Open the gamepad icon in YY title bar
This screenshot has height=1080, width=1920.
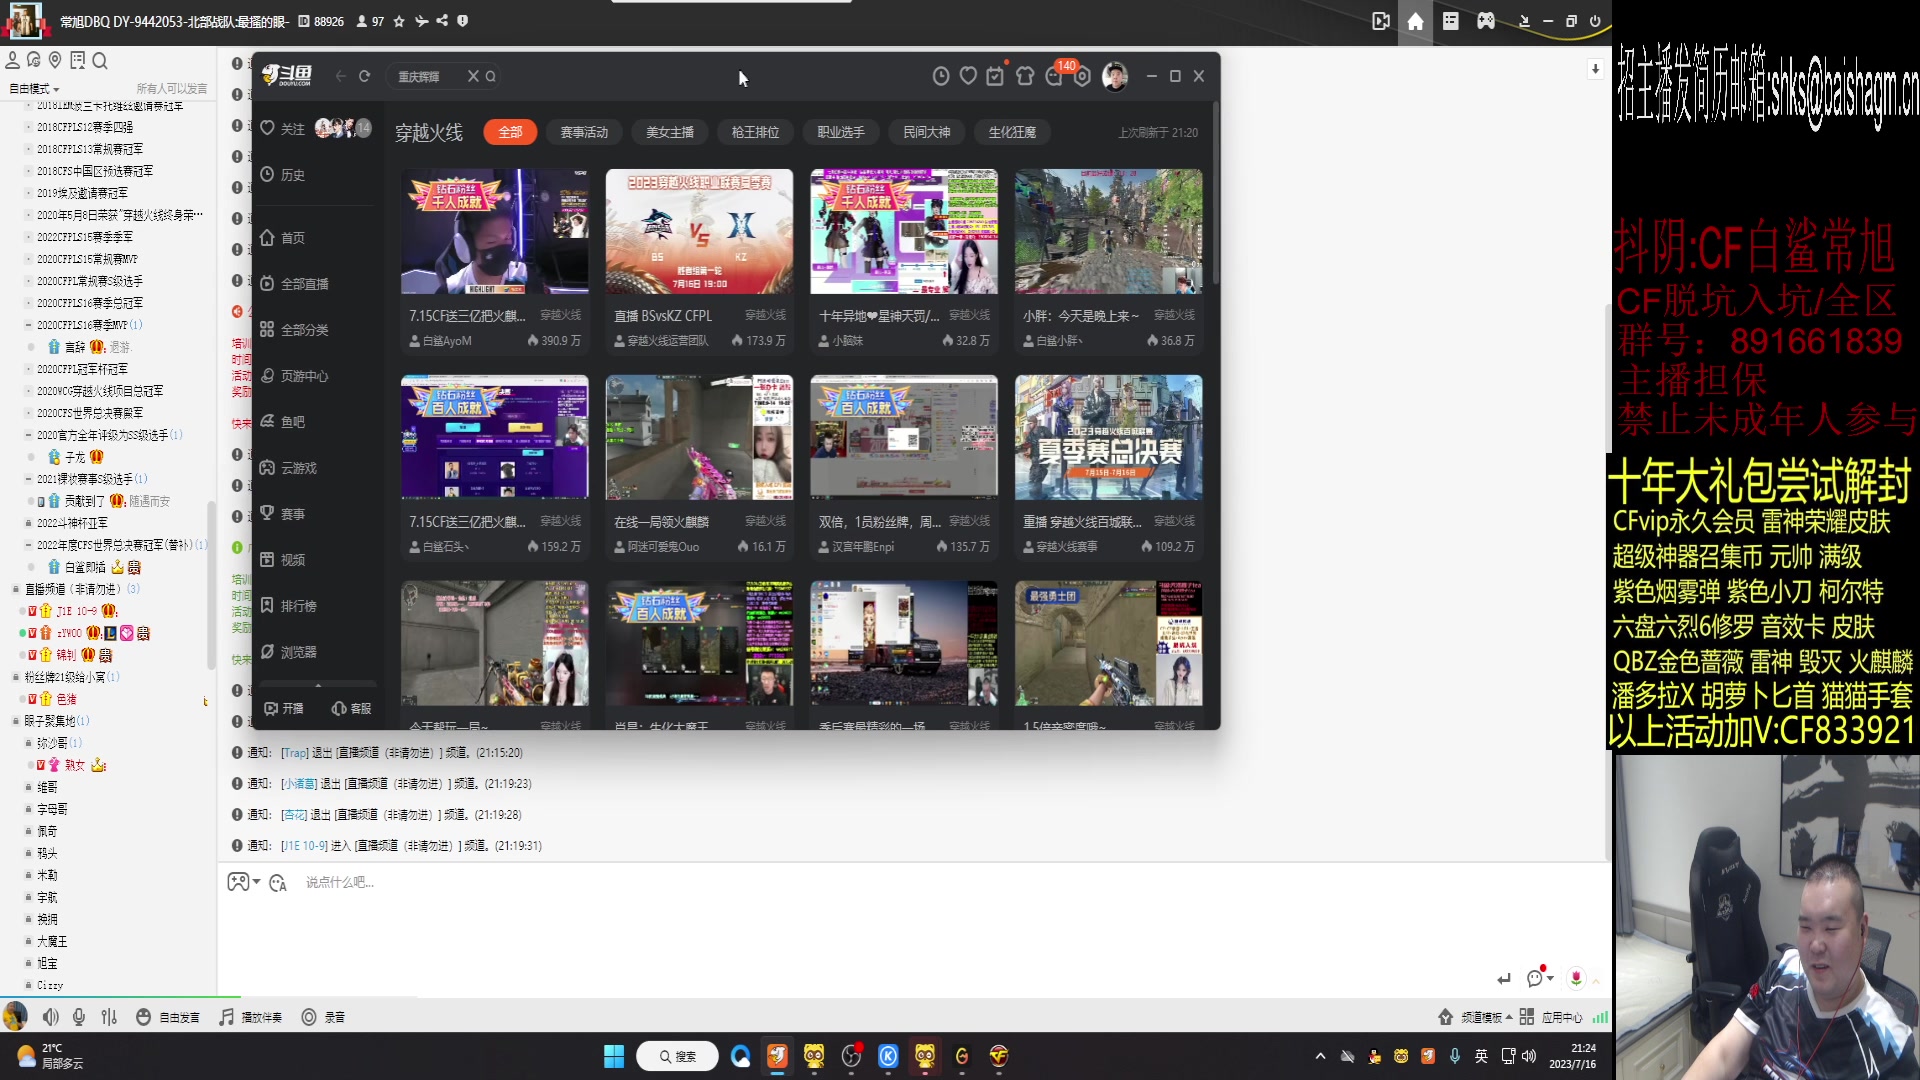pos(1486,21)
